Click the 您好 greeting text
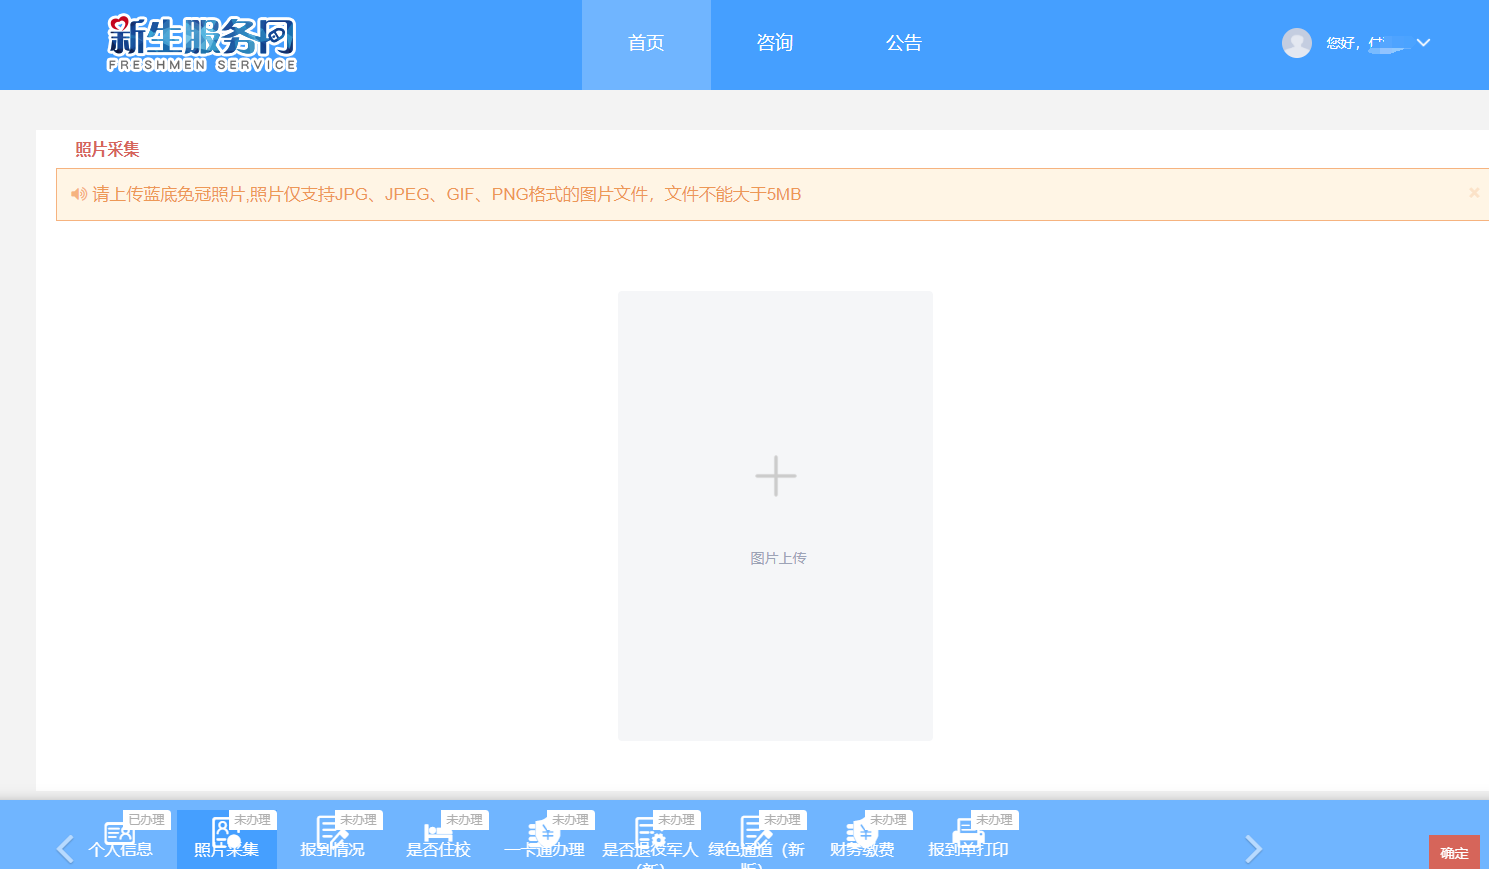This screenshot has height=869, width=1489. click(x=1343, y=43)
